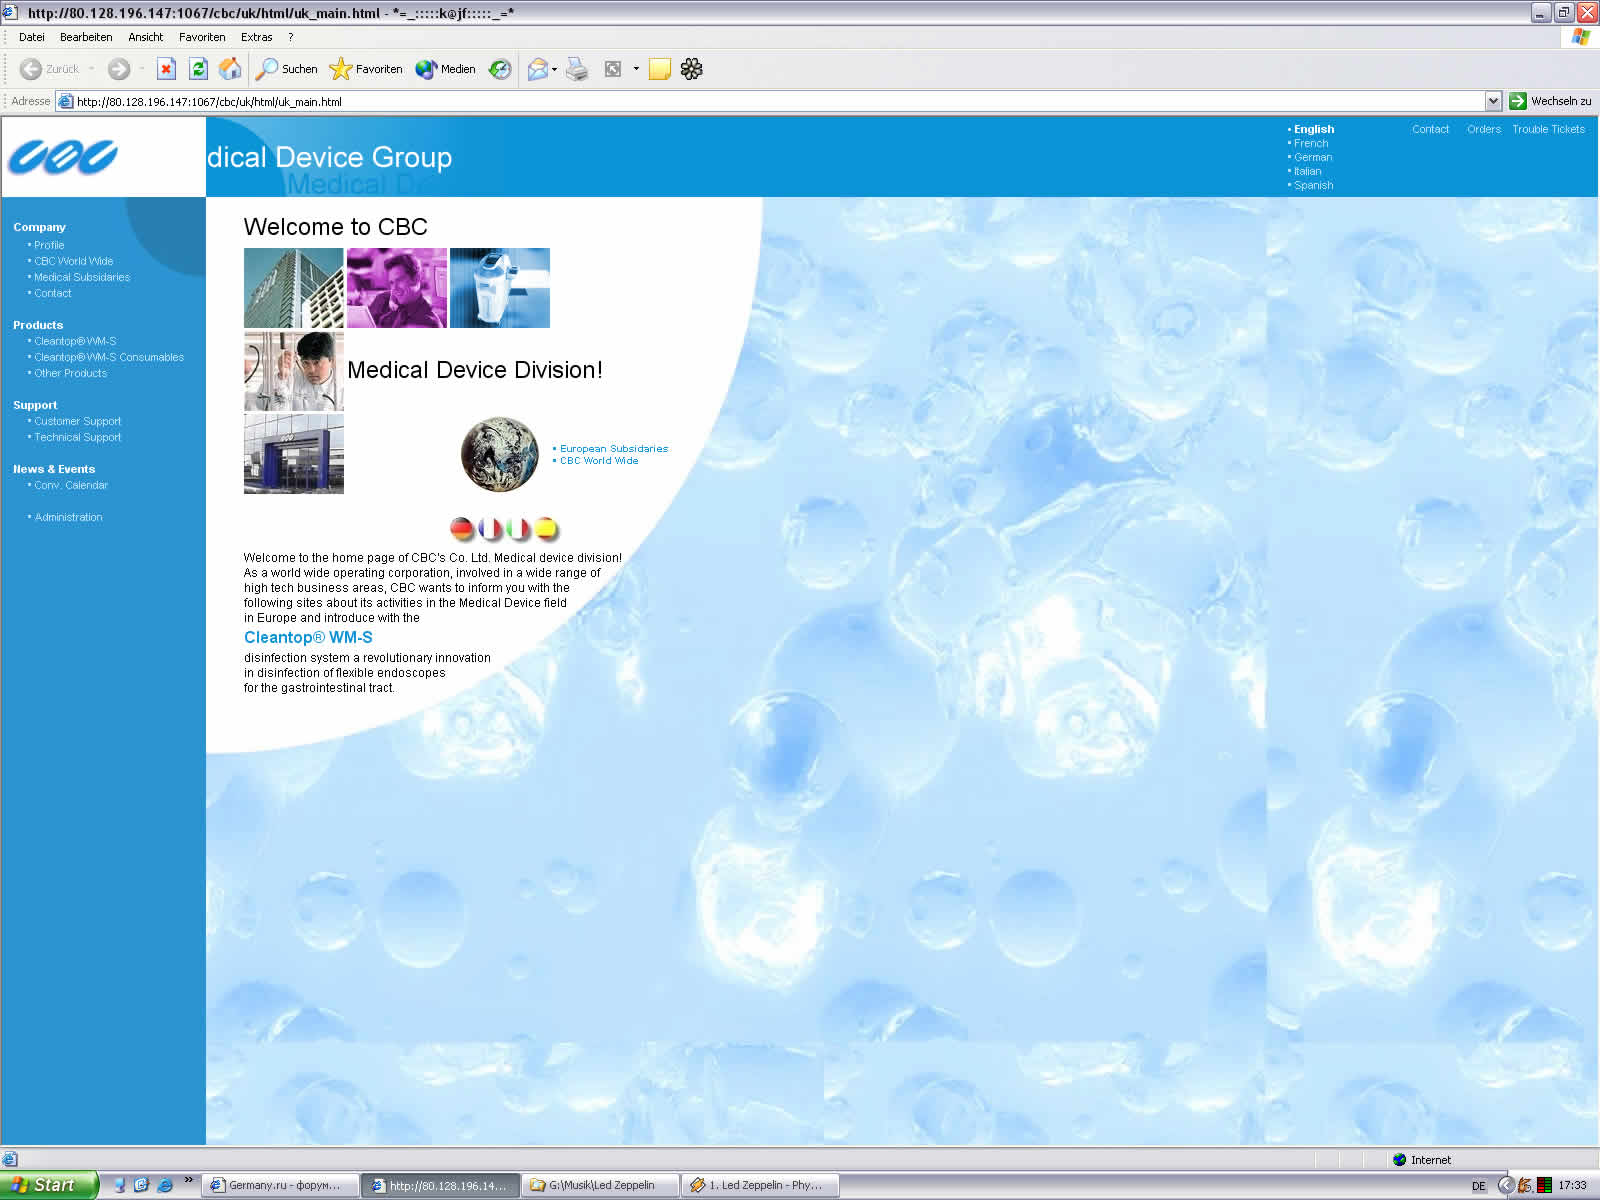Image resolution: width=1600 pixels, height=1200 pixels.
Task: Click the Italian flag icon
Action: (518, 529)
